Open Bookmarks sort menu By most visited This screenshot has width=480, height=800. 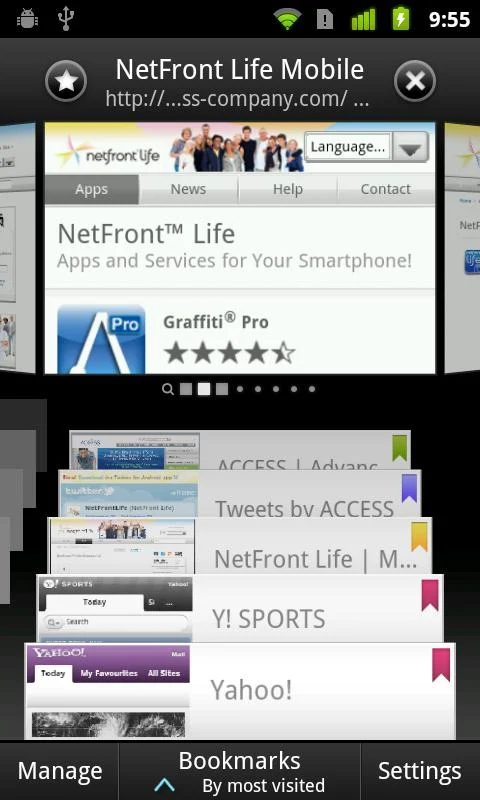coord(240,772)
